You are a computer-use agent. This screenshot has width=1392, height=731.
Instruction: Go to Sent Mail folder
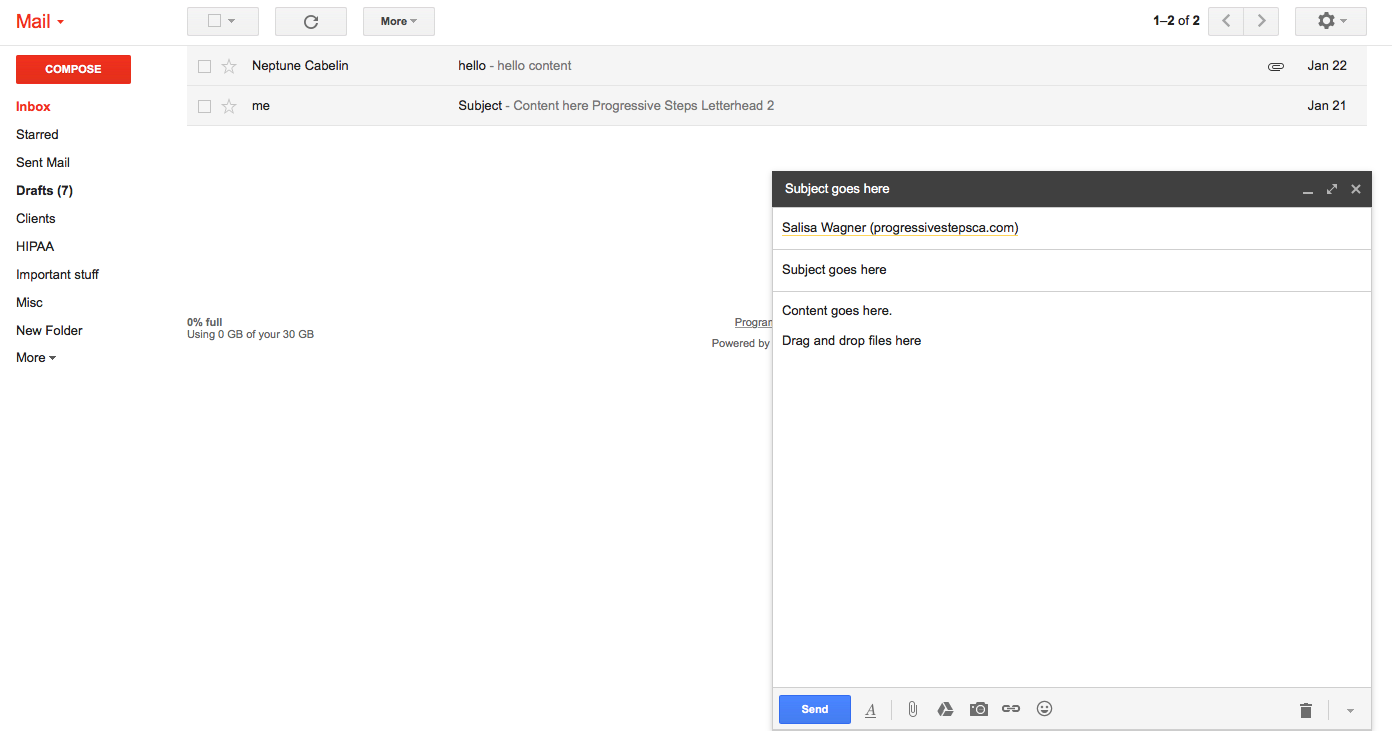[x=43, y=162]
